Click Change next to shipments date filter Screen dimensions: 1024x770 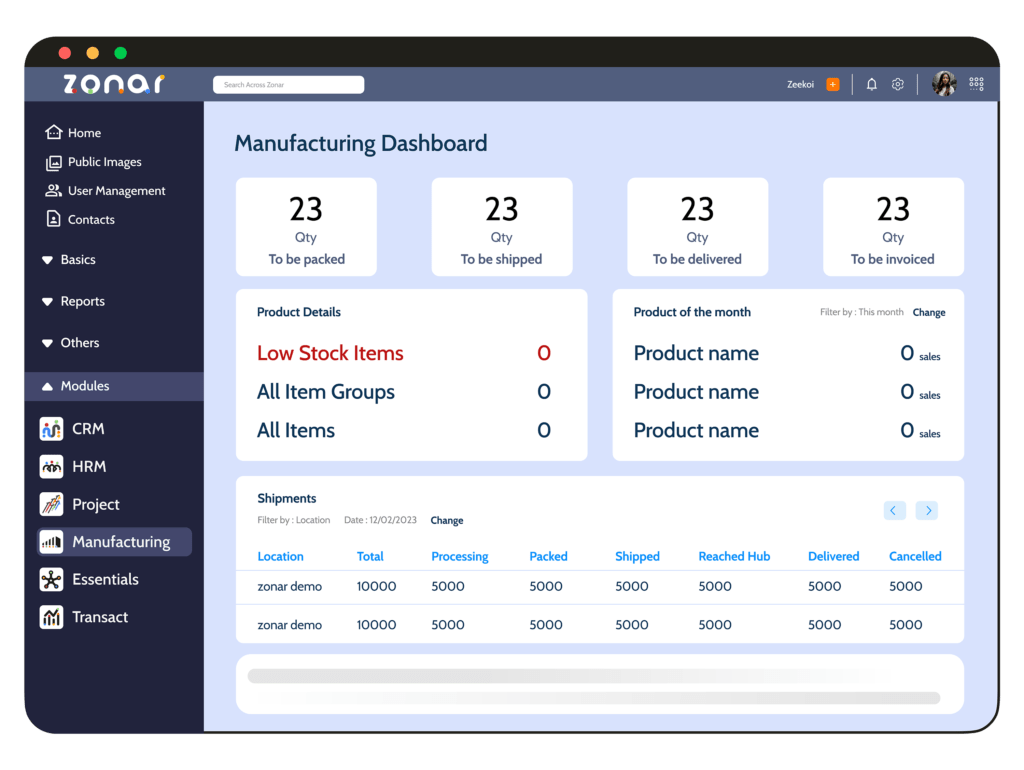point(447,521)
